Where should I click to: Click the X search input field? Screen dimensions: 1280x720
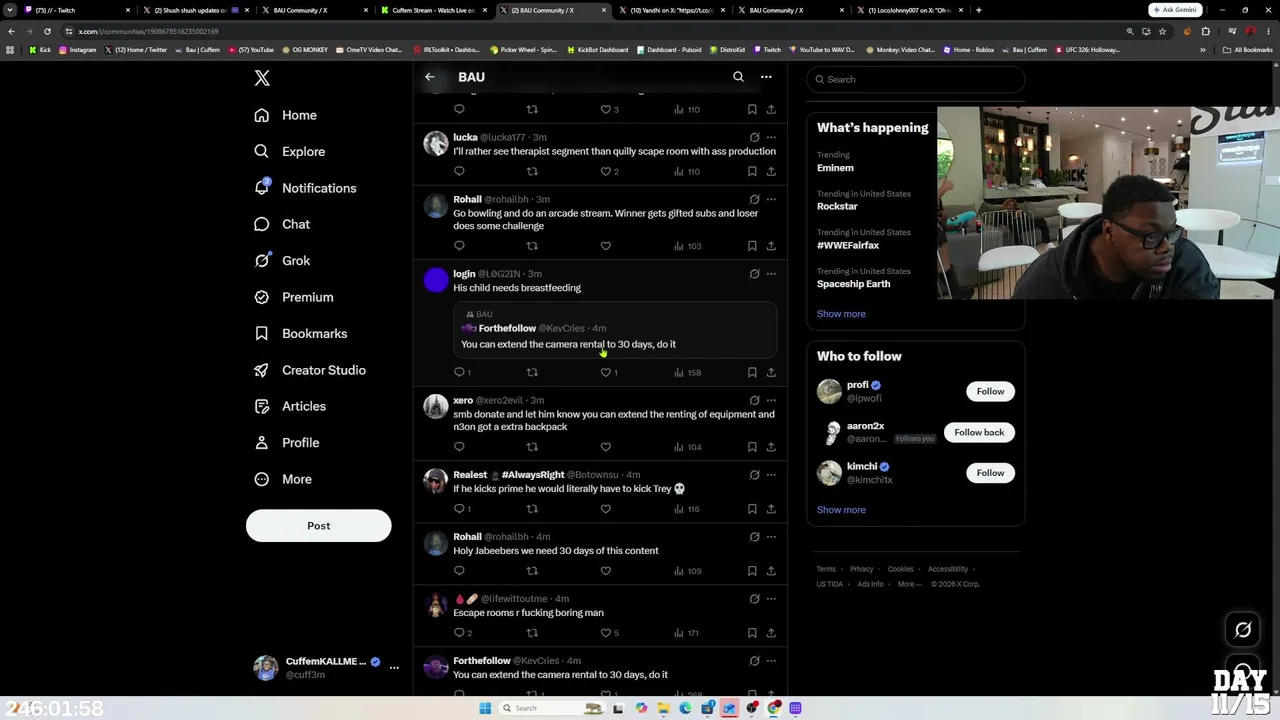tap(916, 79)
